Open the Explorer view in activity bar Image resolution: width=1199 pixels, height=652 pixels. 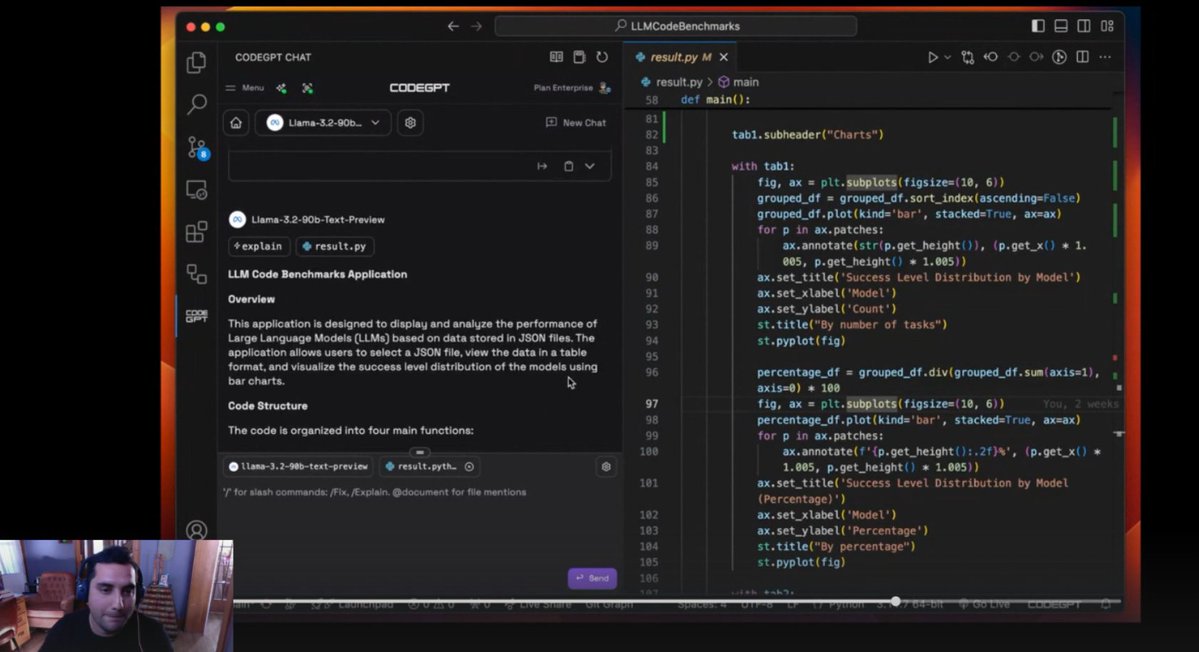pyautogui.click(x=197, y=62)
